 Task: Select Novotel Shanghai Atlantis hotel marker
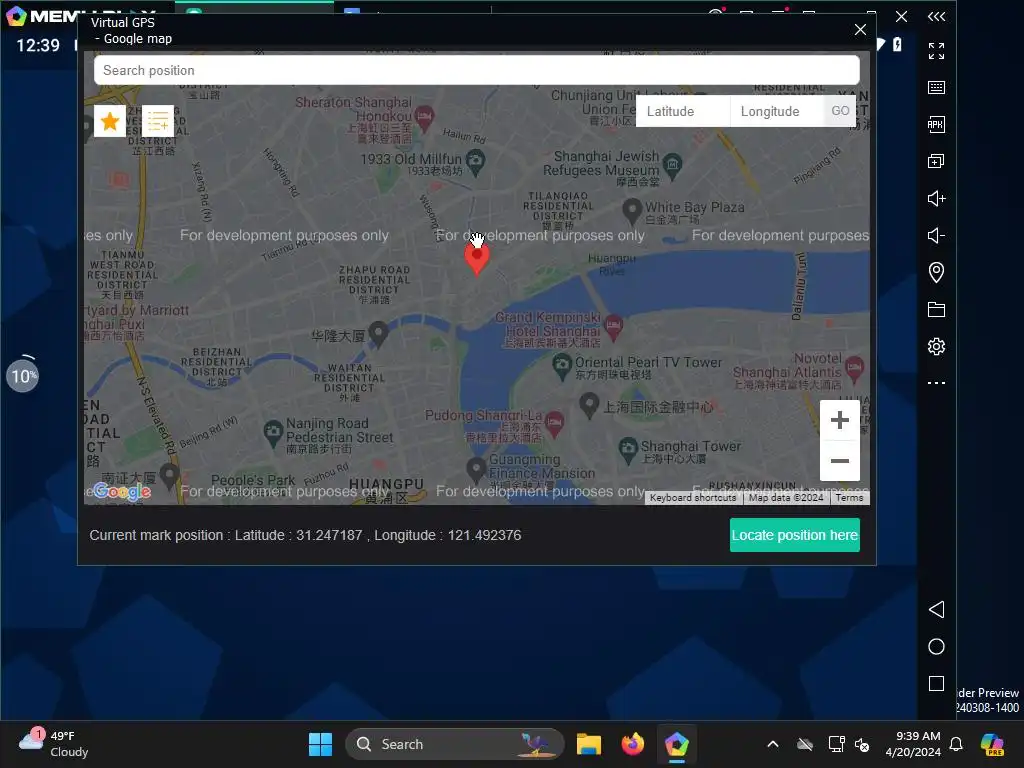coord(854,369)
